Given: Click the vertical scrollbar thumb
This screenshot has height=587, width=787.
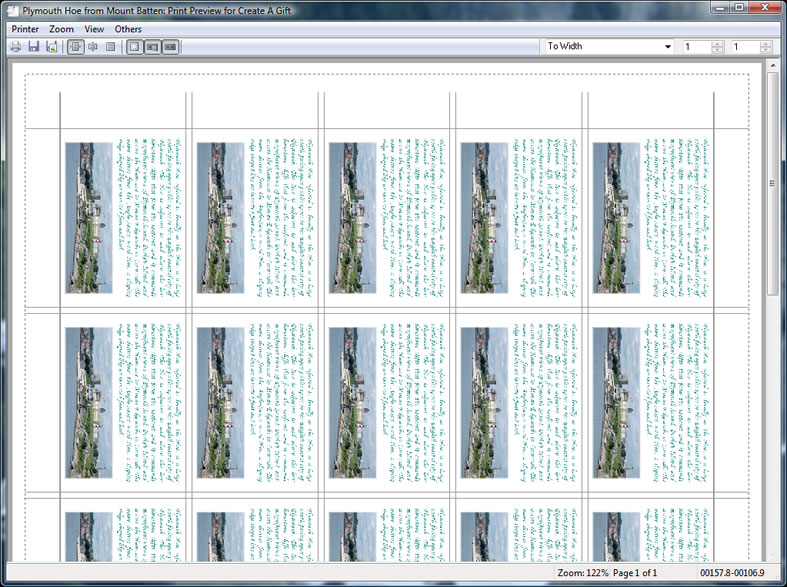Looking at the screenshot, I should click(772, 184).
